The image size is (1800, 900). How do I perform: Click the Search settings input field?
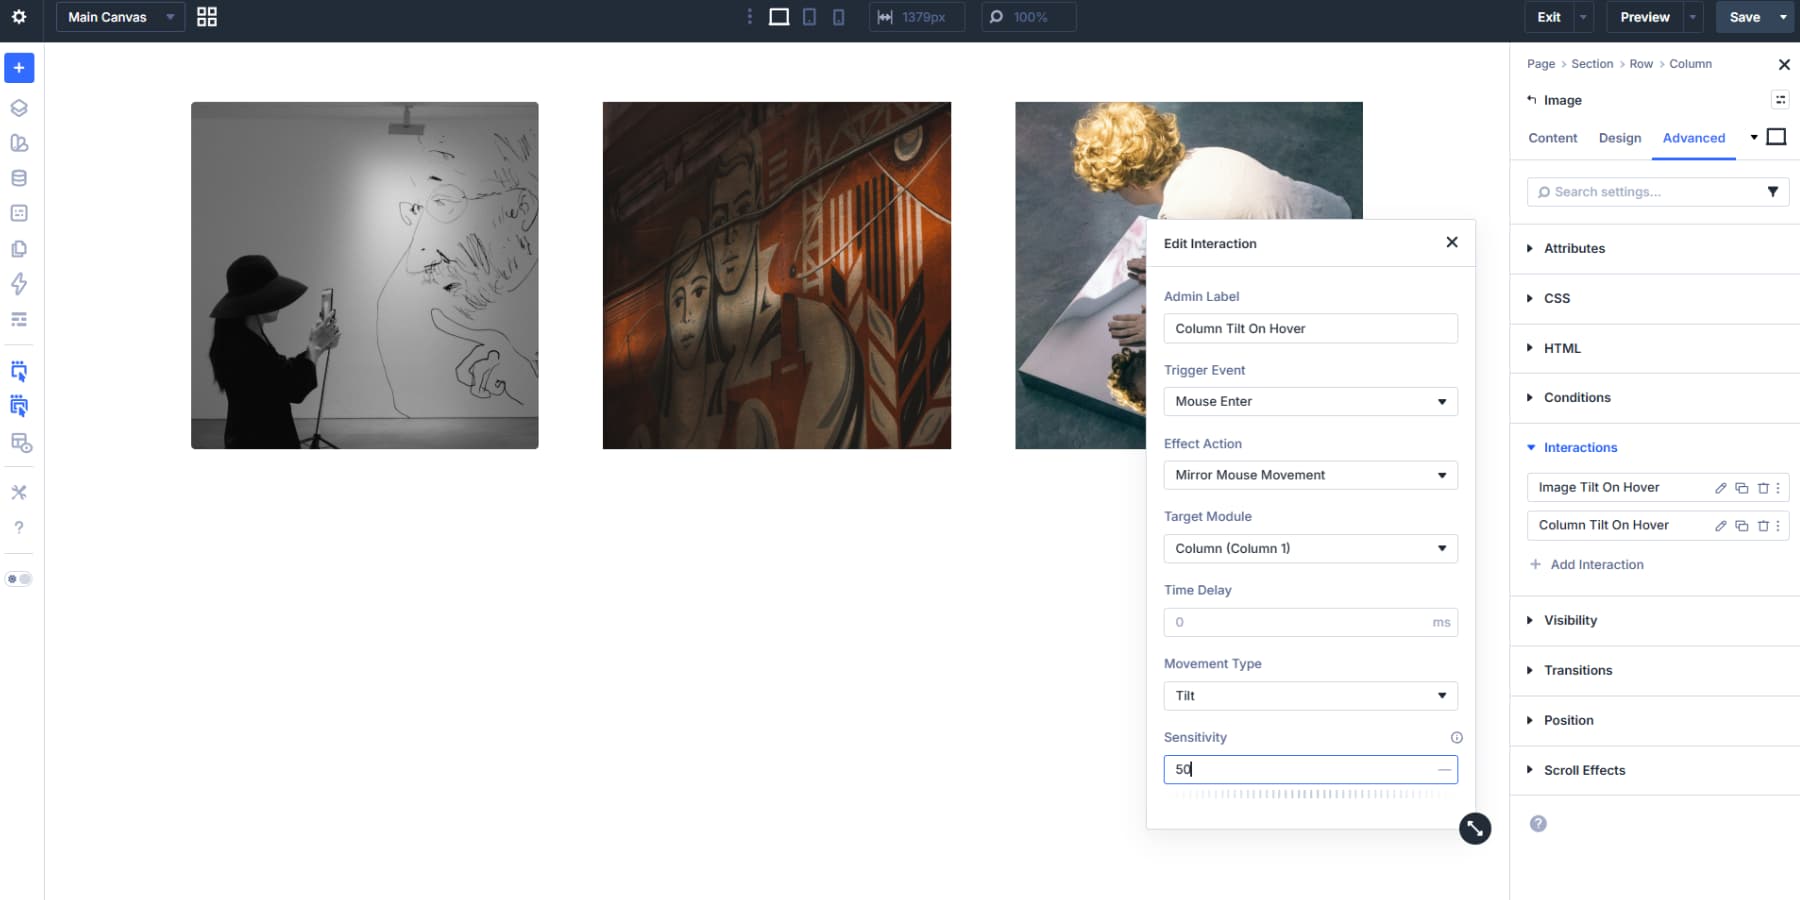click(1650, 191)
